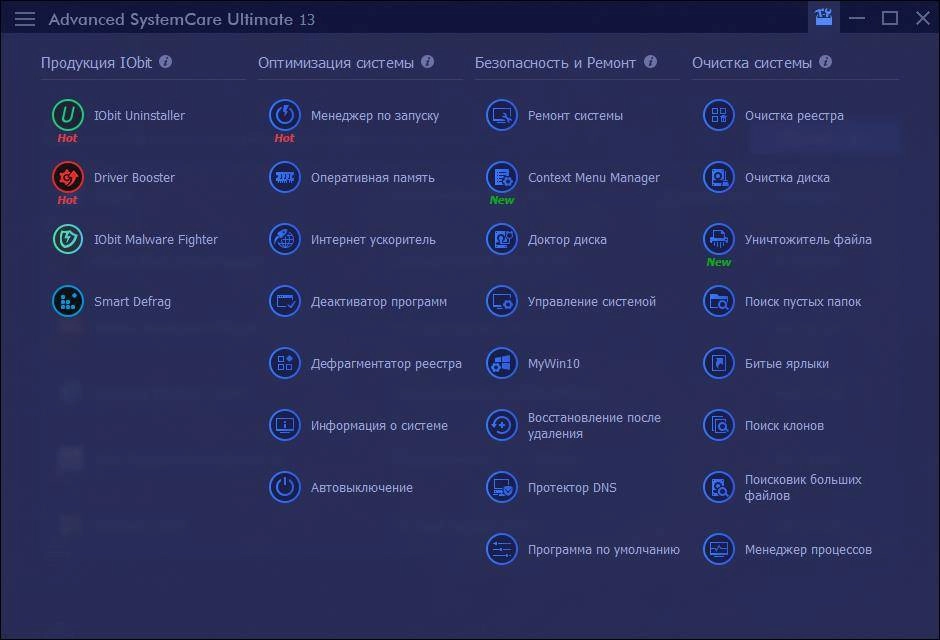Launch Driver Booster via its label
The height and width of the screenshot is (640, 940).
click(x=134, y=177)
